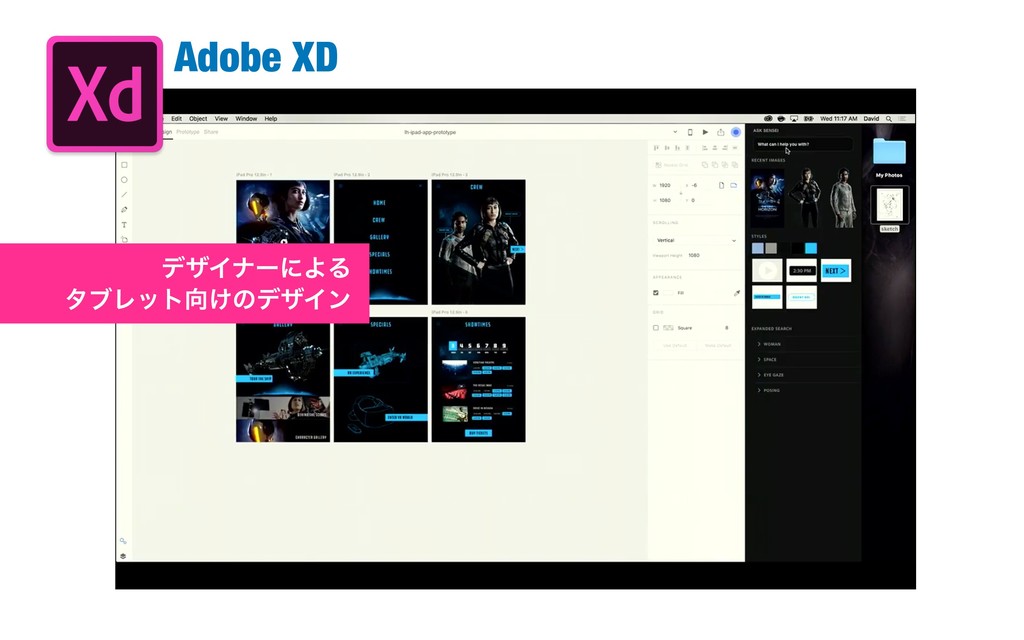Open Spotlight search in menu bar

click(x=889, y=119)
